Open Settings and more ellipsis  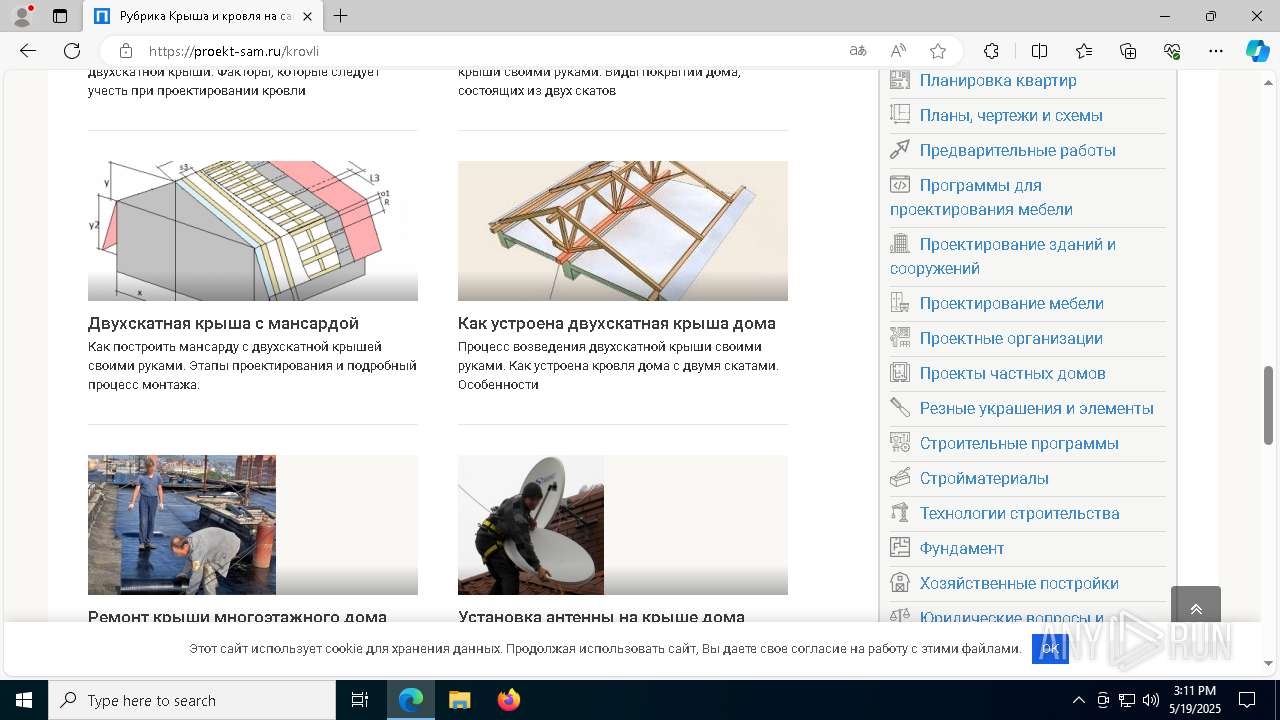(1216, 51)
